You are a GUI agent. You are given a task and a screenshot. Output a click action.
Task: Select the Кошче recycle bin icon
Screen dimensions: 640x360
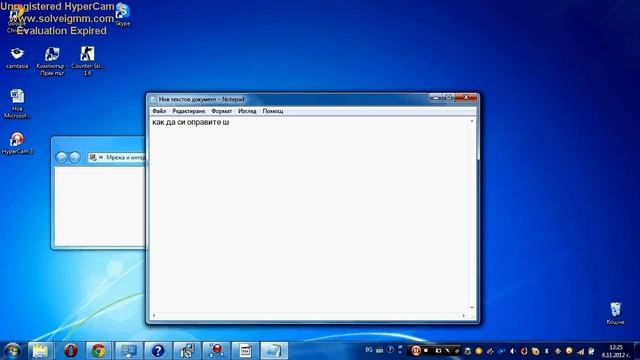[x=616, y=313]
